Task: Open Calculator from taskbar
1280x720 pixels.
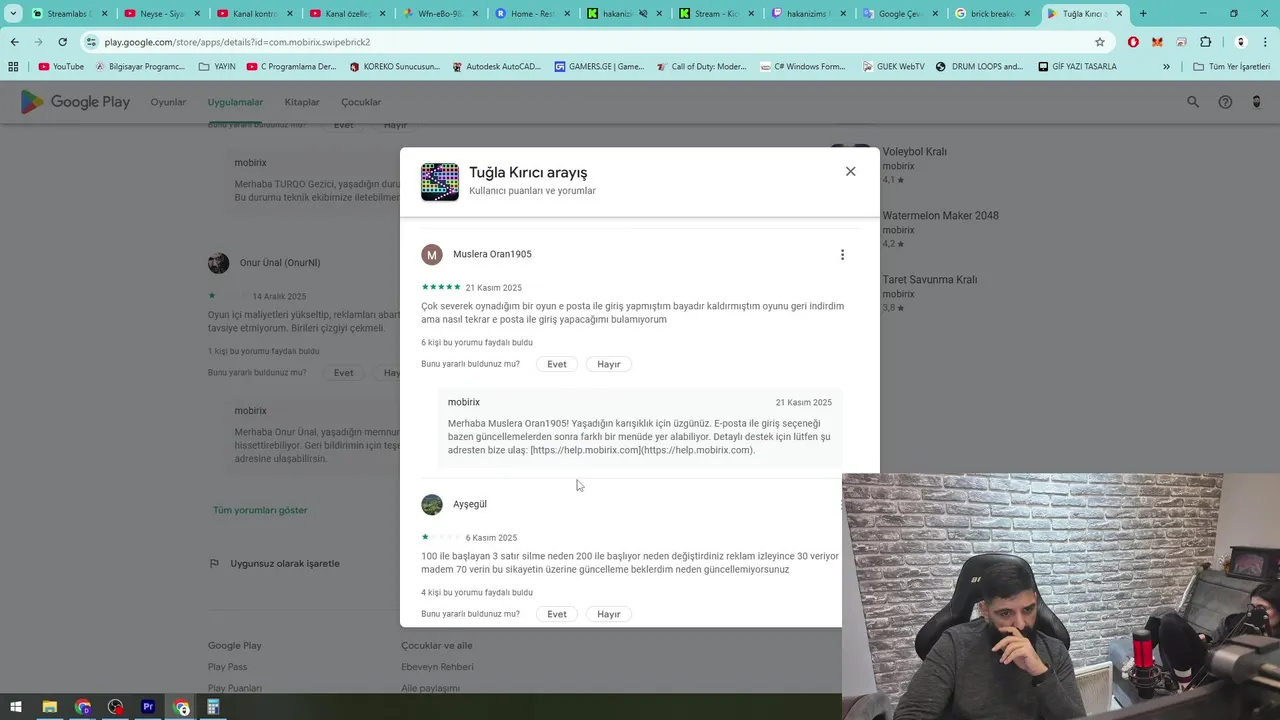Action: click(213, 707)
